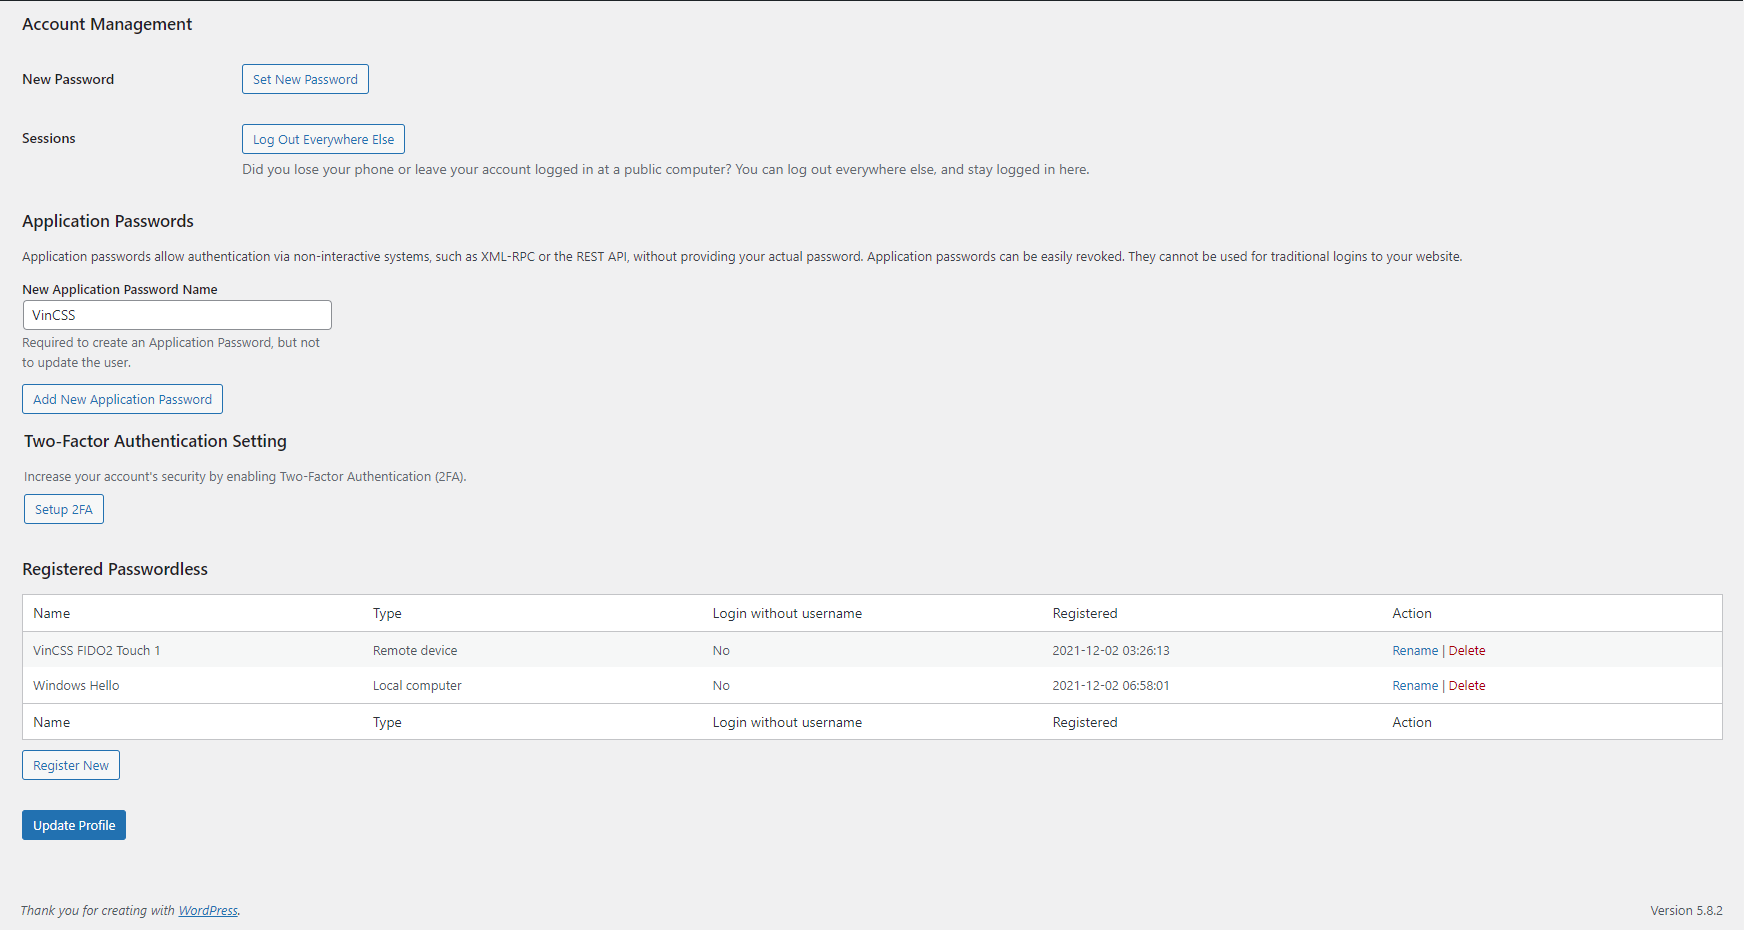Delete the Windows Hello entry
The image size is (1744, 930).
pos(1467,685)
